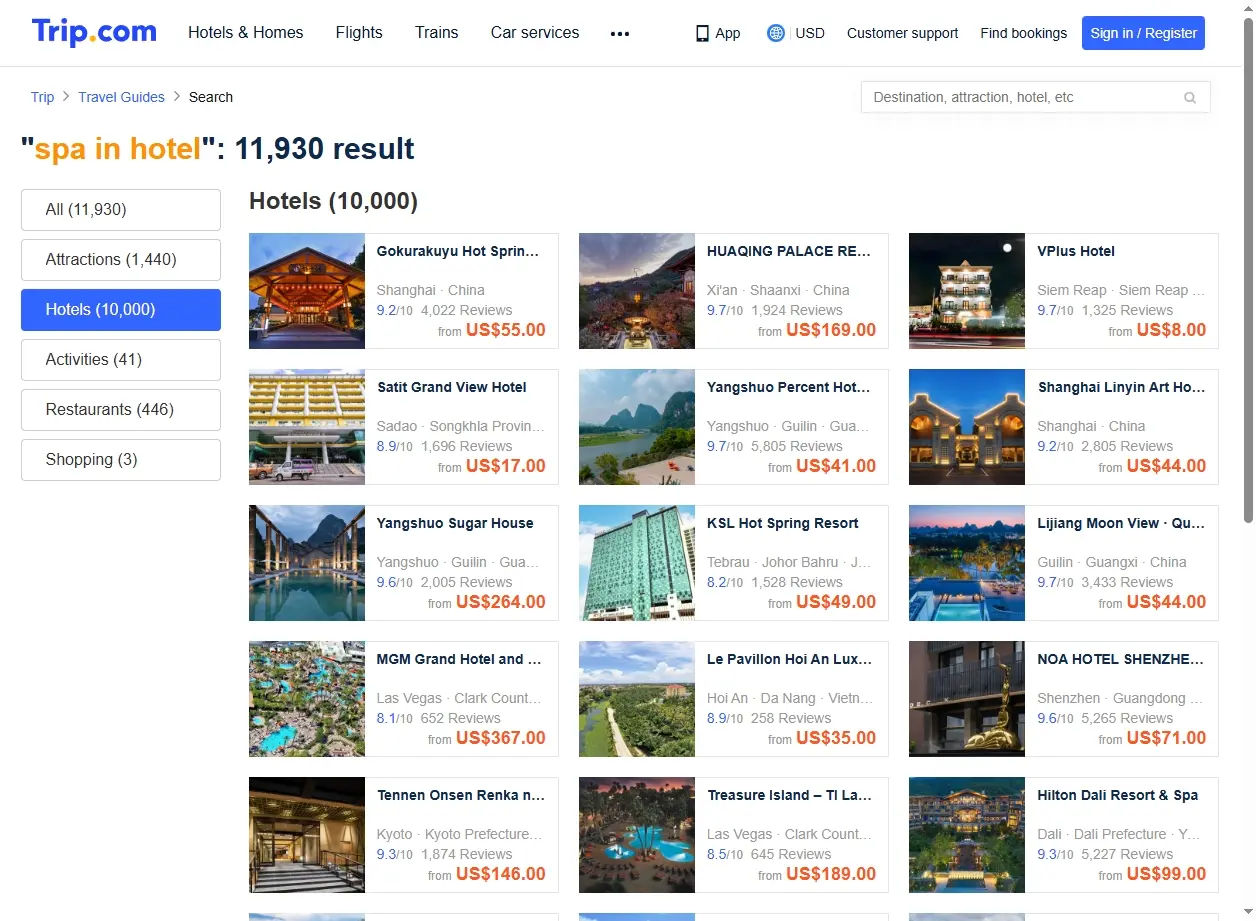Open Yangshuo Sugar House thumbnail
Screen dimensions: 1256x921
point(307,563)
